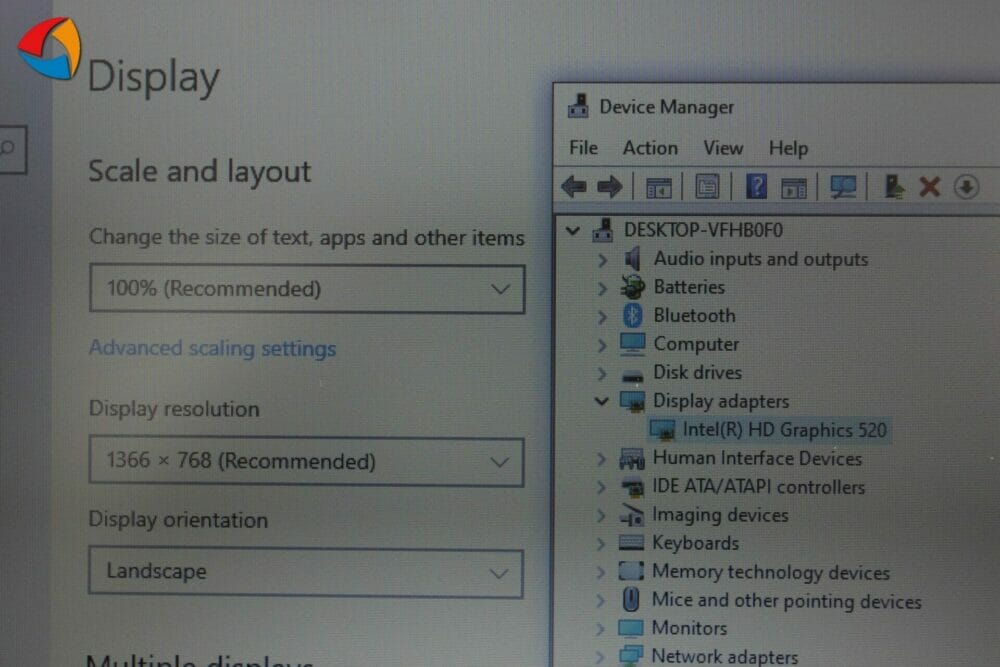Screen dimensions: 1000x667
Task: Open the Properties toolbar icon in Device Manager
Action: coord(707,187)
